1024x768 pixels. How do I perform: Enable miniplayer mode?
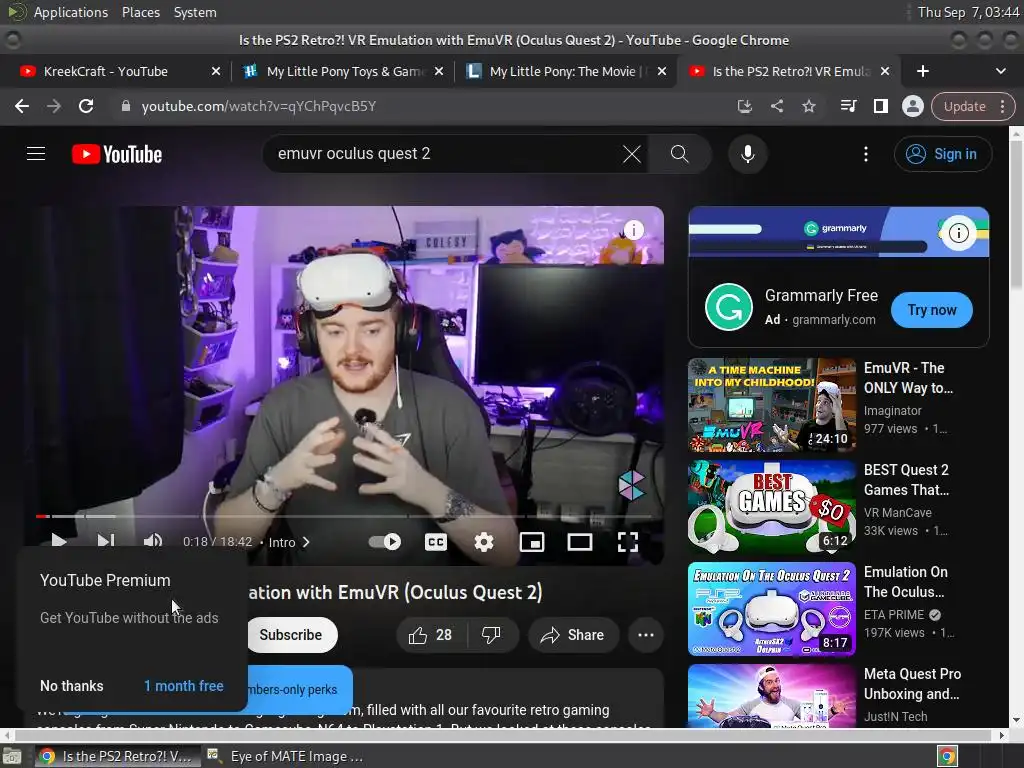tap(532, 541)
